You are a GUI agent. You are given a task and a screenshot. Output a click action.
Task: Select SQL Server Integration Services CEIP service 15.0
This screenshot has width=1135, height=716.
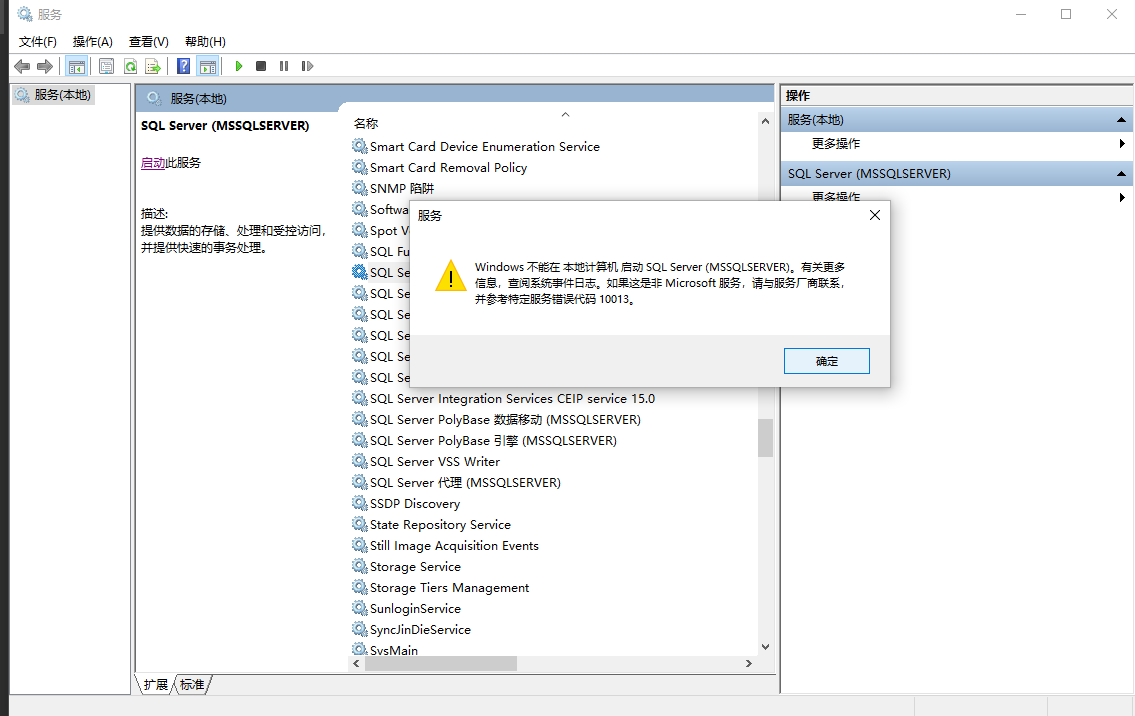coord(503,398)
